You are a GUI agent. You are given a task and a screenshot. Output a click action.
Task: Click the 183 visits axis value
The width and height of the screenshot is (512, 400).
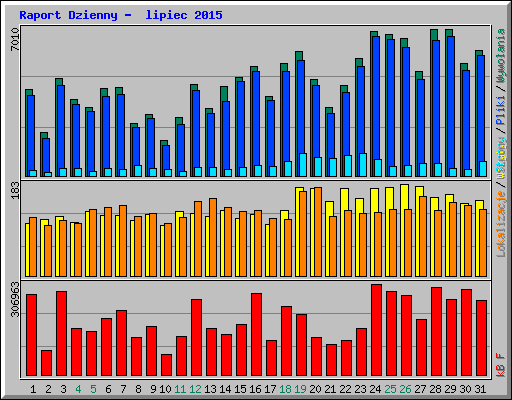coord(15,190)
